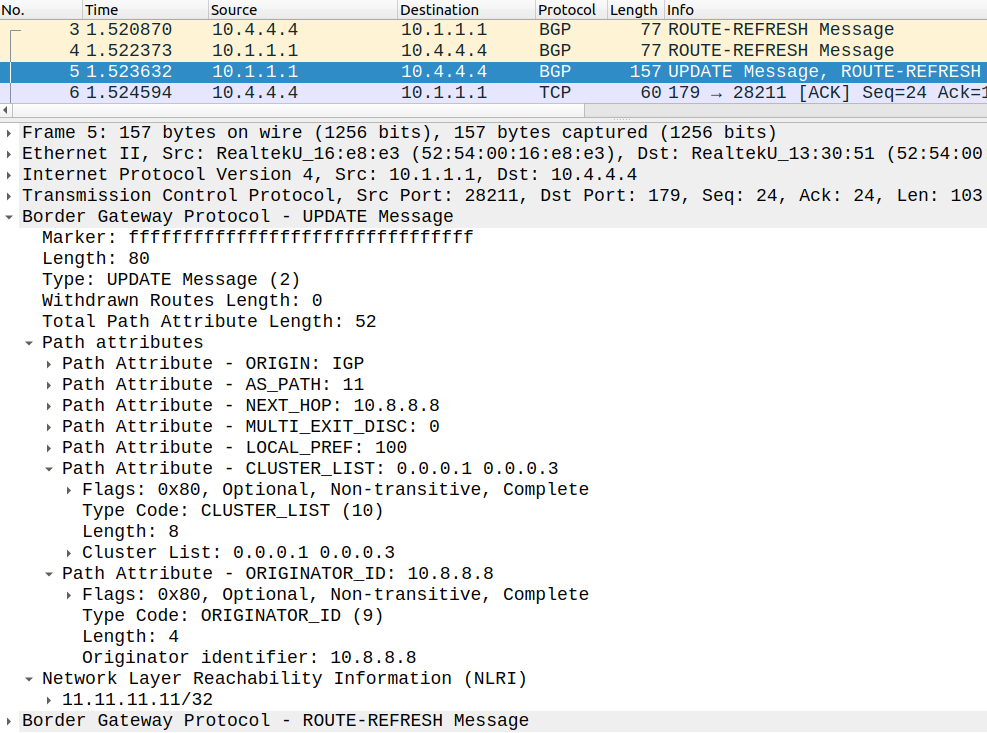Image resolution: width=987 pixels, height=733 pixels.
Task: Click length 77 in packet 3 row
Action: tap(651, 30)
